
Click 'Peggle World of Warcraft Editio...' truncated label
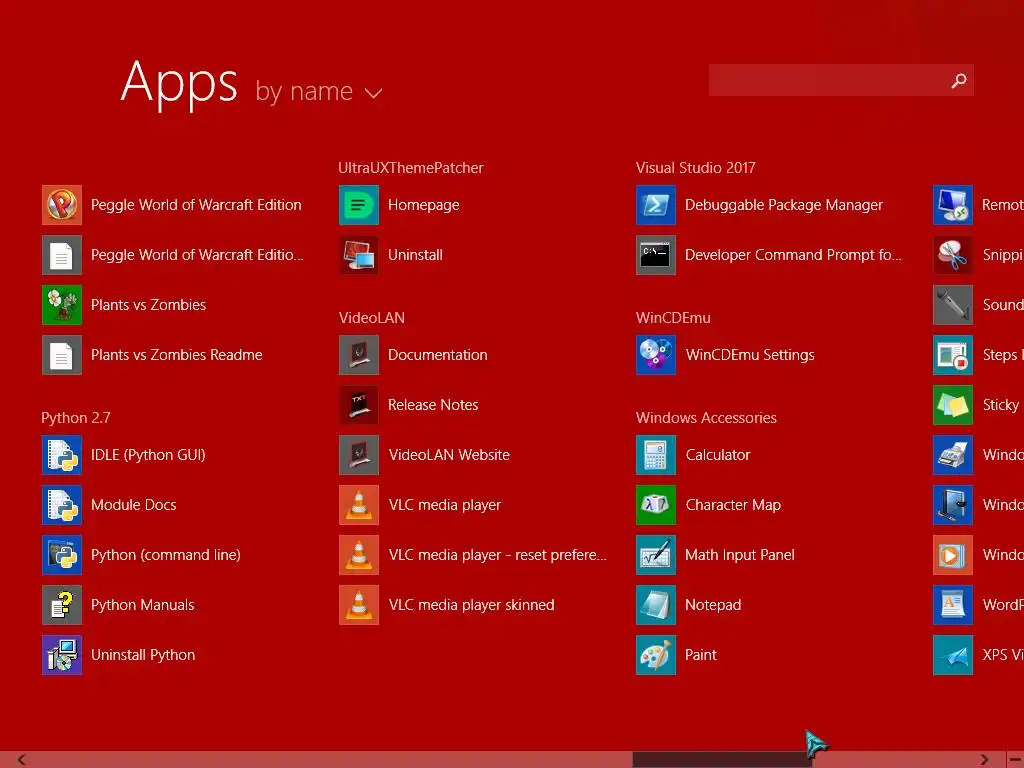coord(197,255)
